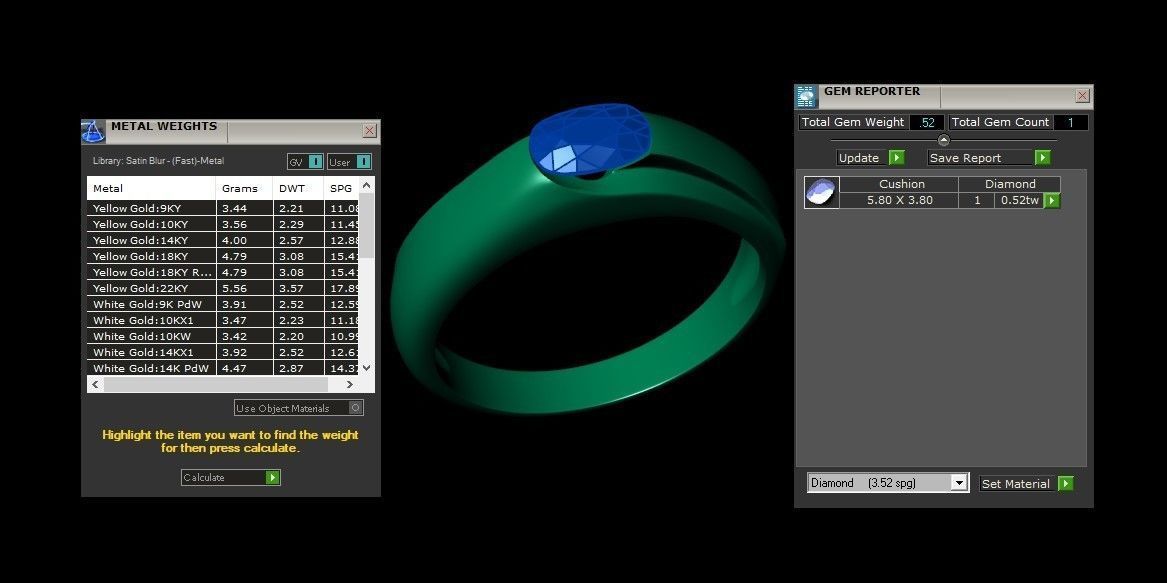
Task: Click the Metal column header
Action: [x=152, y=188]
